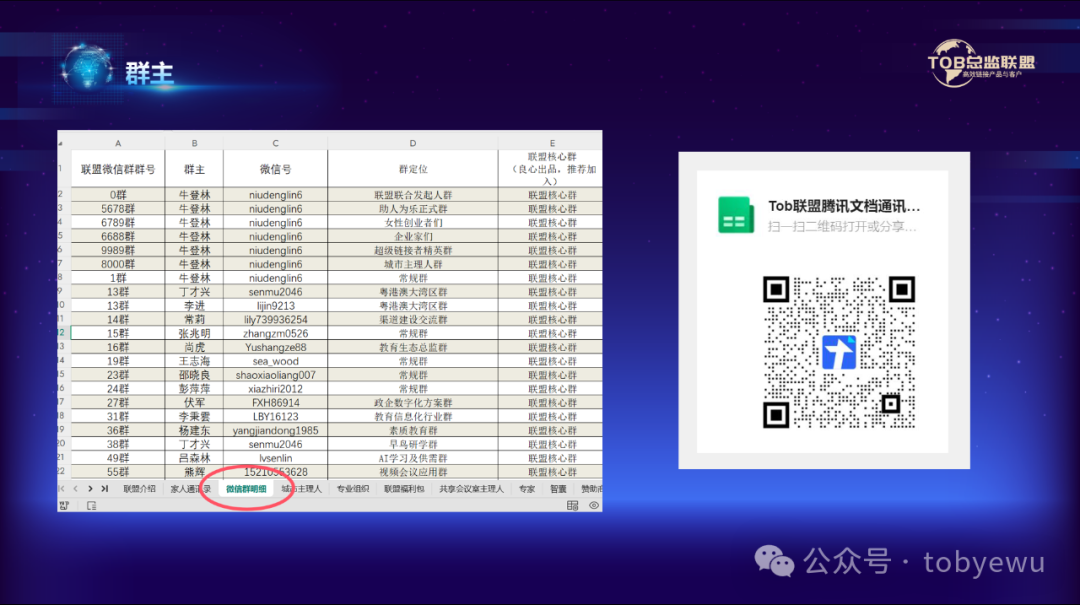
Task: Click the Tencent Docs QR code
Action: point(839,352)
